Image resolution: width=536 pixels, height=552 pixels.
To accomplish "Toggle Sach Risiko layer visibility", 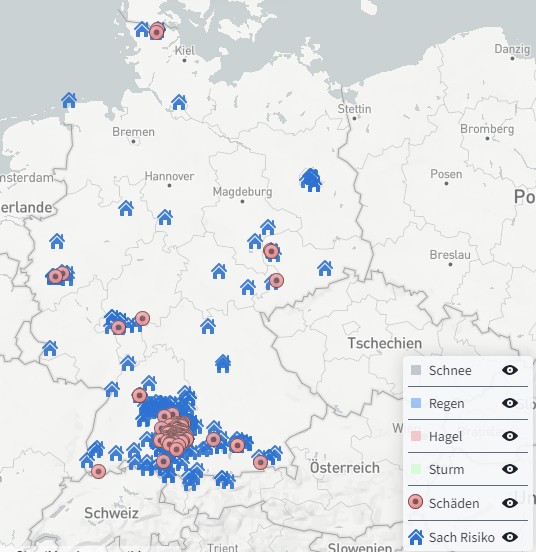I will [x=510, y=537].
